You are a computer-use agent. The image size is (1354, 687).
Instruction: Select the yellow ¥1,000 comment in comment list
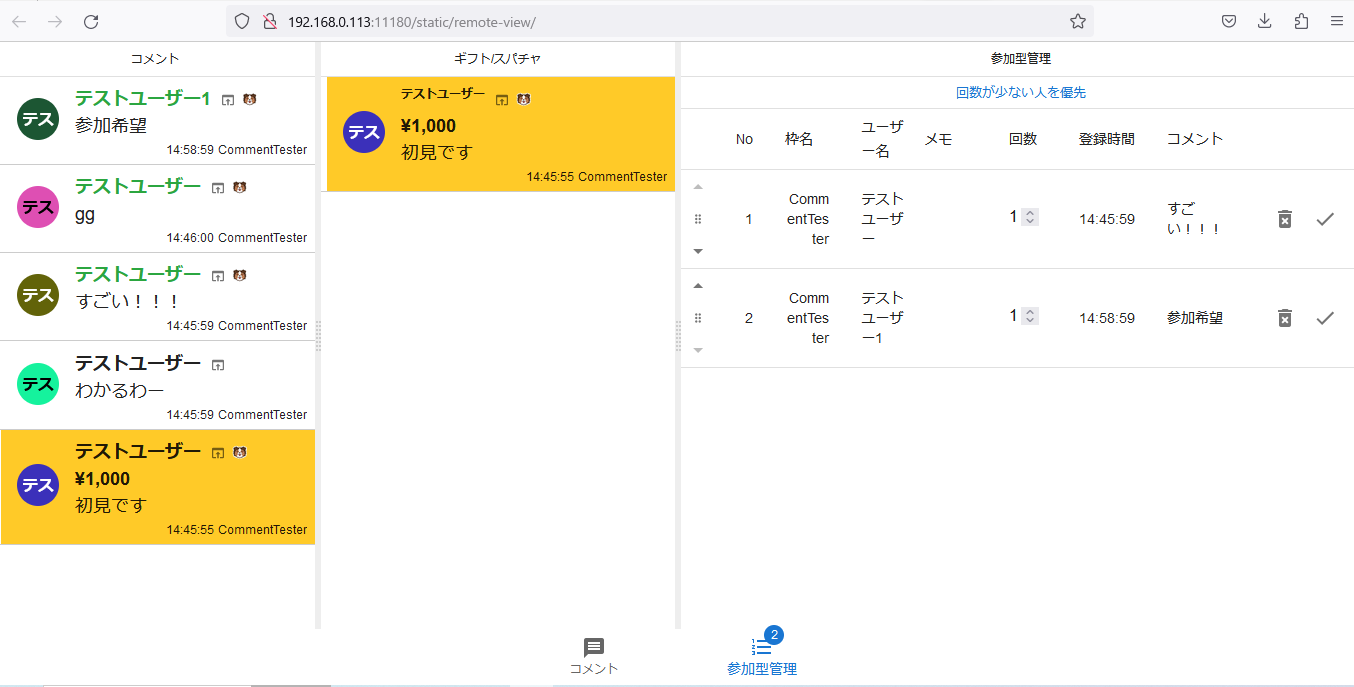[x=158, y=487]
